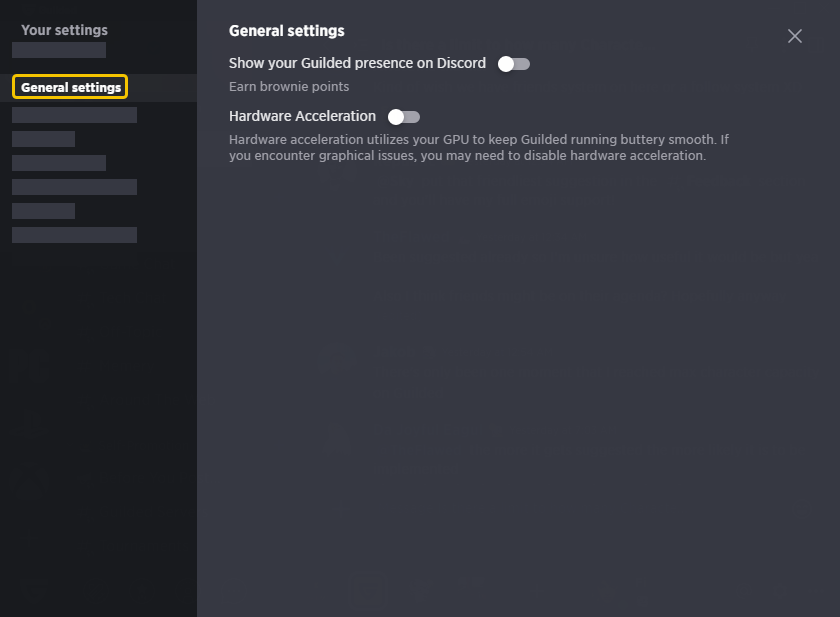Screen dimensions: 840x617
Task: Click the word "Discord" in the presence setting
Action: pyautogui.click(x=461, y=63)
